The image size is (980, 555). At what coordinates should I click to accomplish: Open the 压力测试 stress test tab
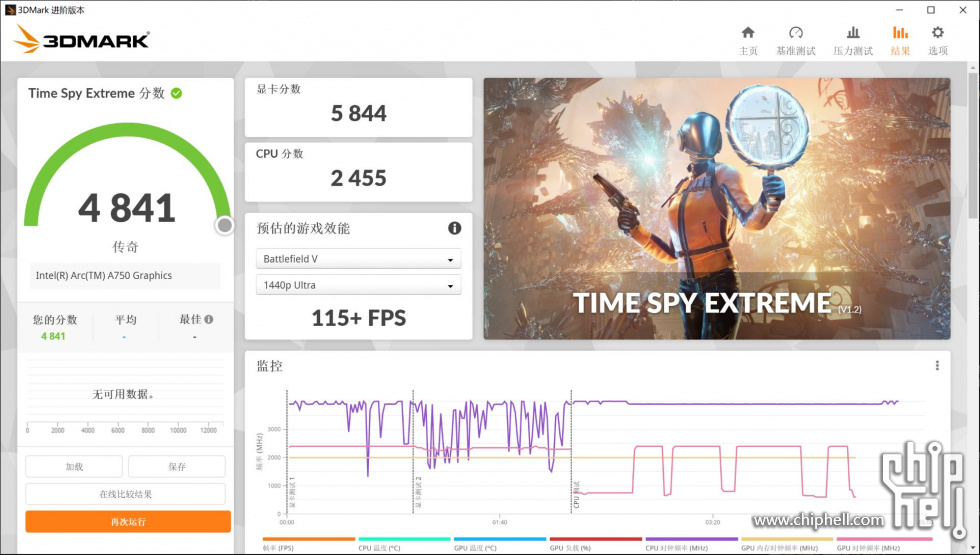coord(853,41)
